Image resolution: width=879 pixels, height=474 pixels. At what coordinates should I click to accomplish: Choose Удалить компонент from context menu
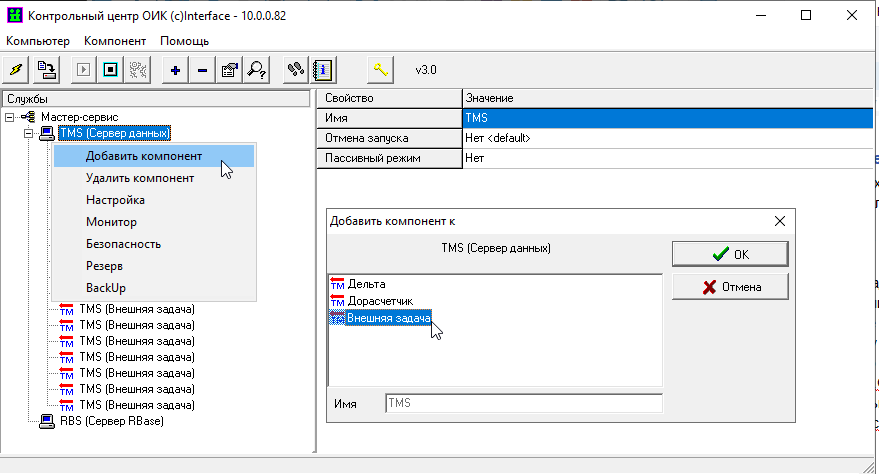click(140, 178)
